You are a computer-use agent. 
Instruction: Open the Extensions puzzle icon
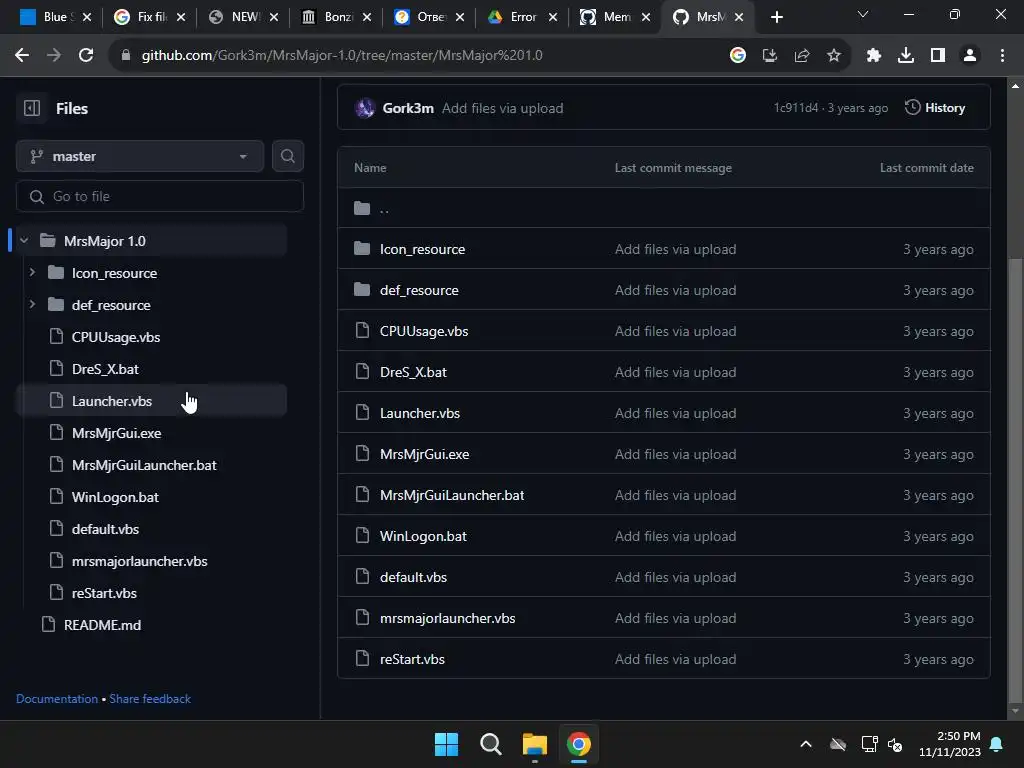point(874,56)
